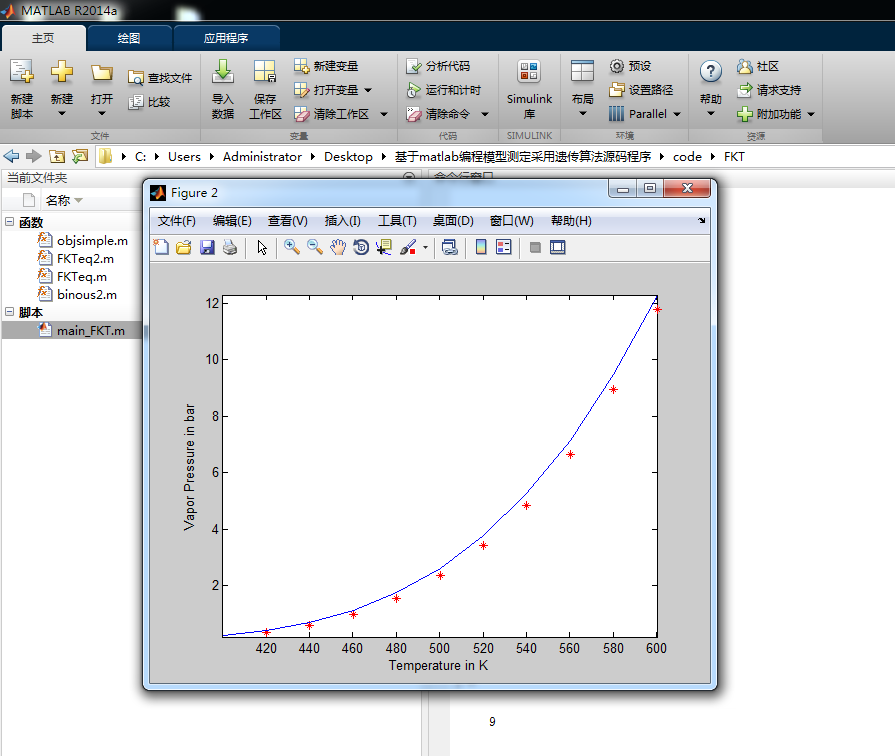Open 工具(T) menu in Figure 2
The height and width of the screenshot is (756, 895).
(x=397, y=221)
